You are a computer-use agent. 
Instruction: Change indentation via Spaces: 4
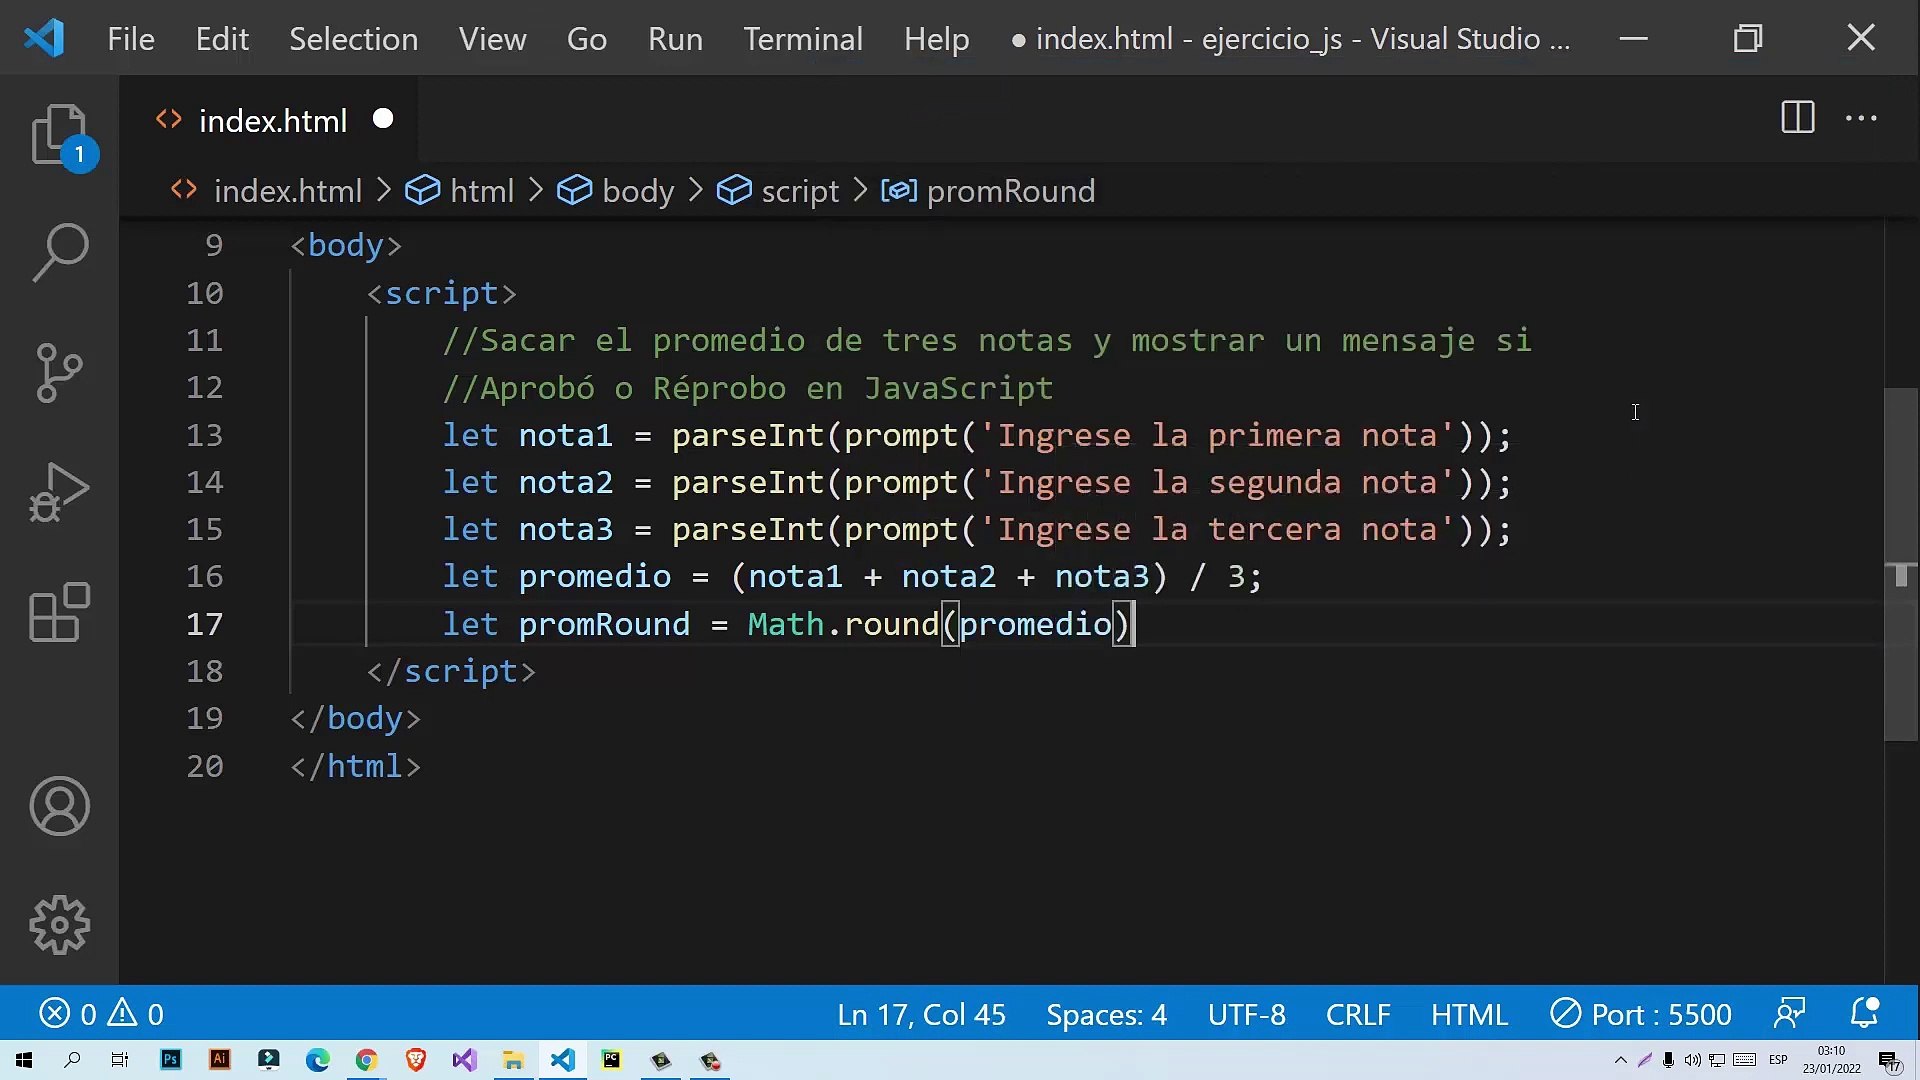point(1106,1014)
